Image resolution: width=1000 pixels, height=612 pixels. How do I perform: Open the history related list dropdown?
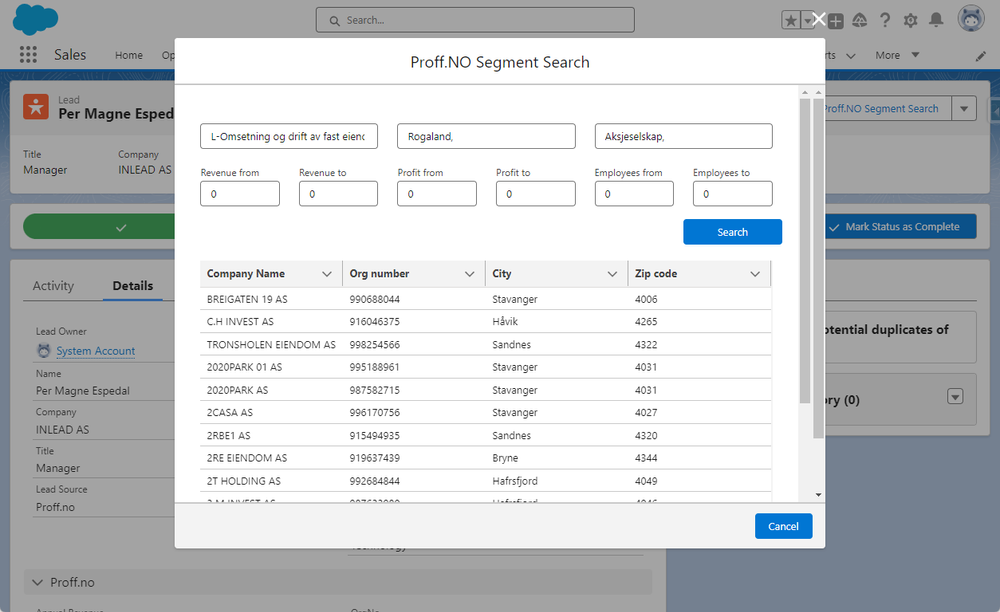point(955,397)
